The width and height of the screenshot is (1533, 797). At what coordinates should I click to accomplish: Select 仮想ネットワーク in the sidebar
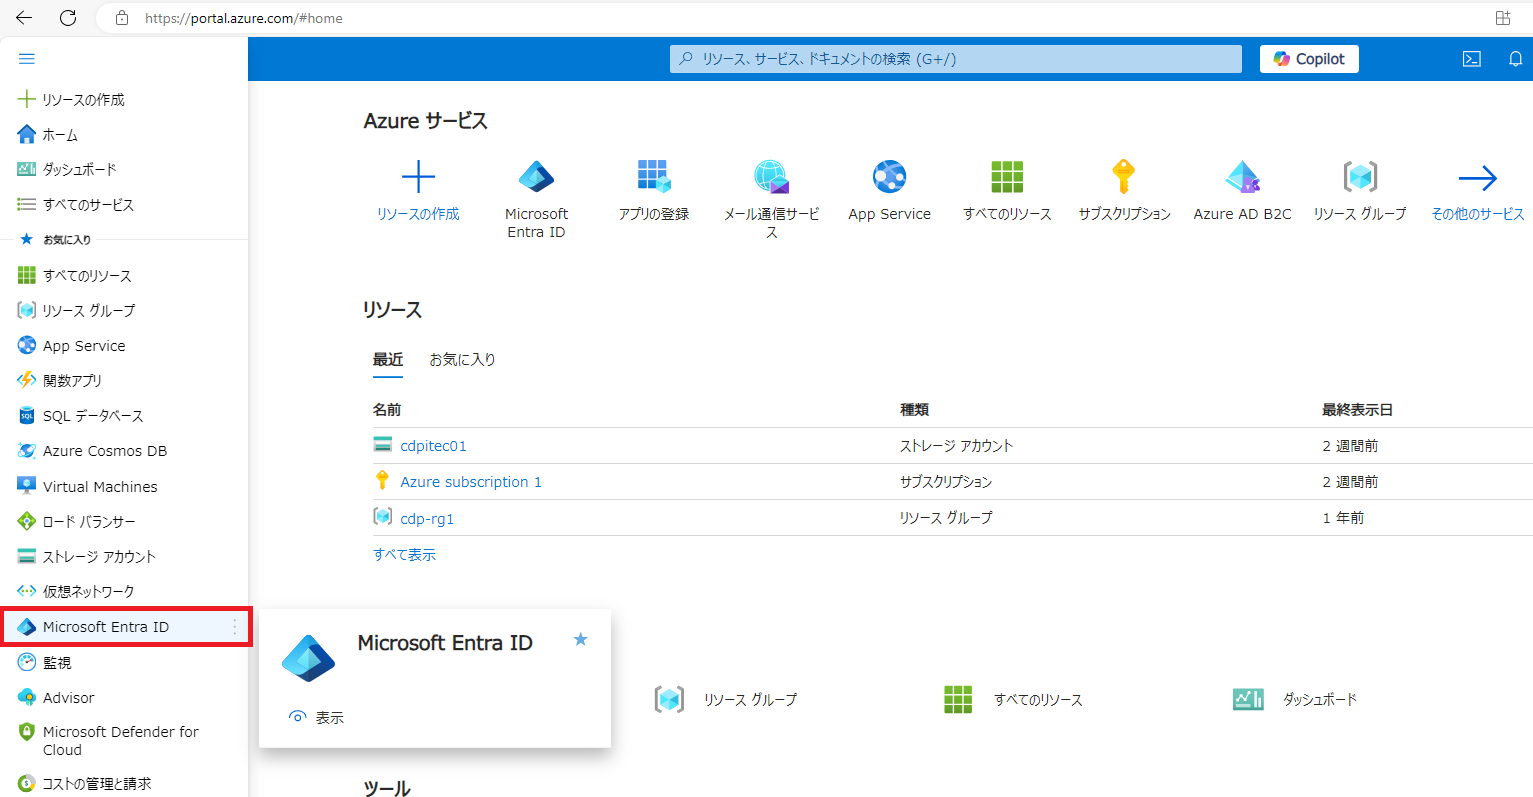point(88,592)
